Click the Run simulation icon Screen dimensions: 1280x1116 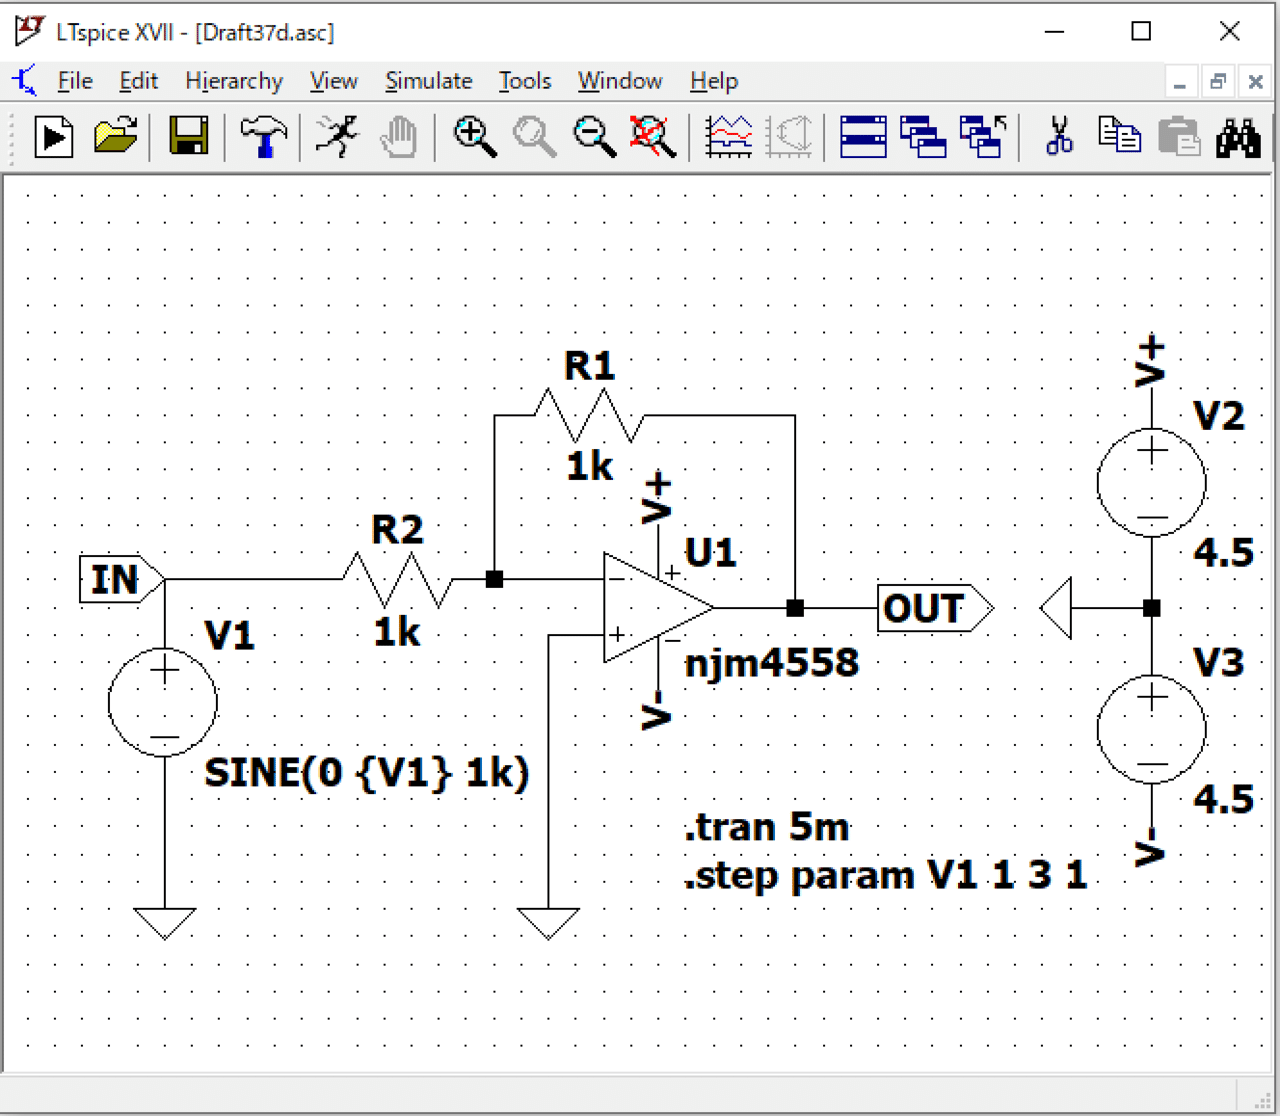click(x=53, y=137)
